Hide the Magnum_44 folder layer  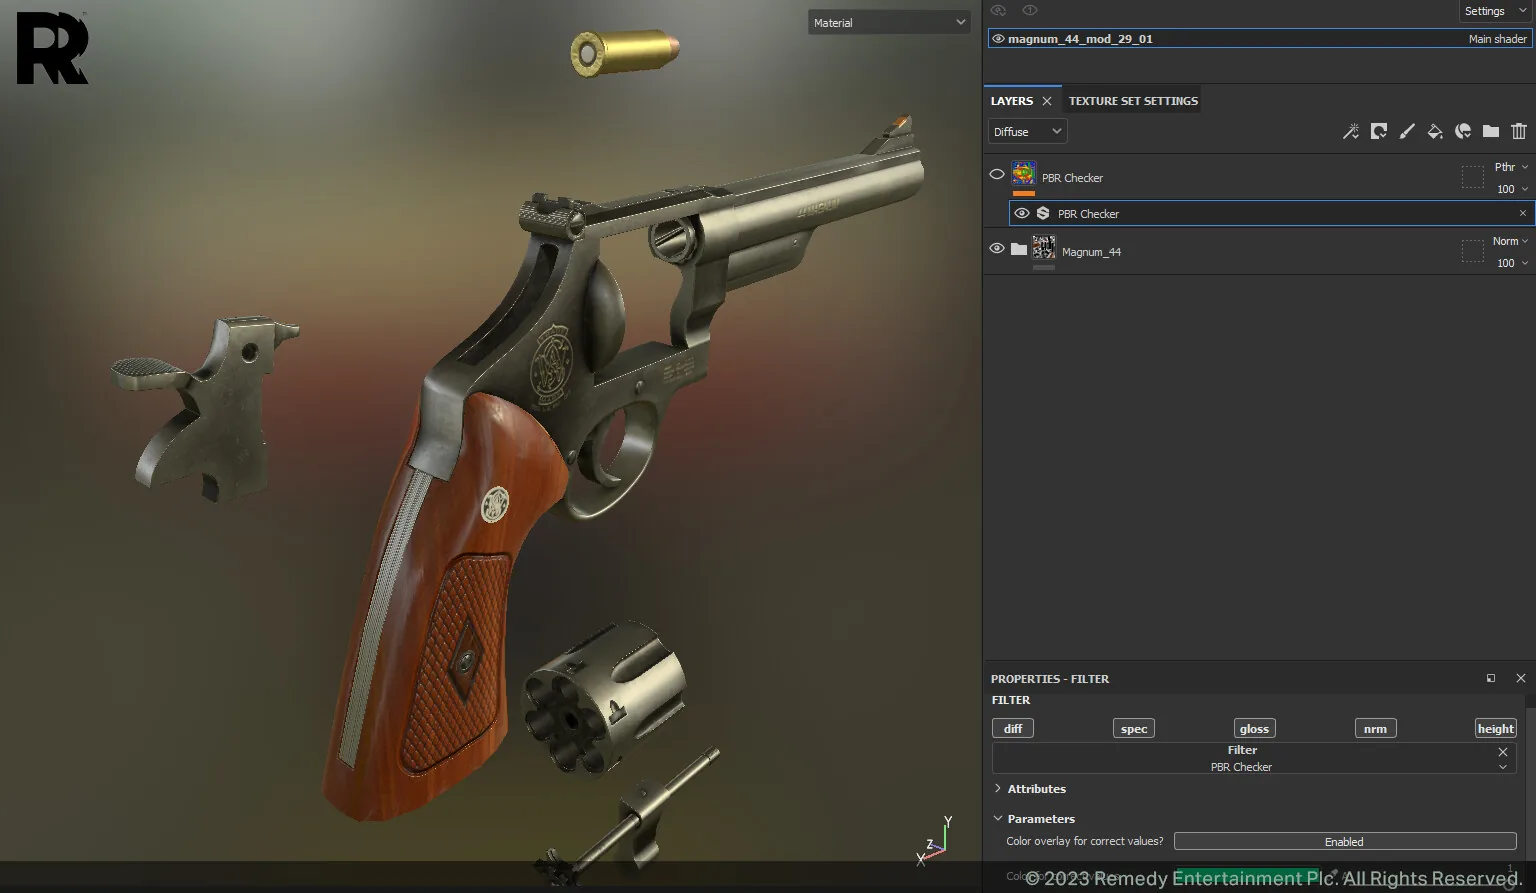coord(997,248)
